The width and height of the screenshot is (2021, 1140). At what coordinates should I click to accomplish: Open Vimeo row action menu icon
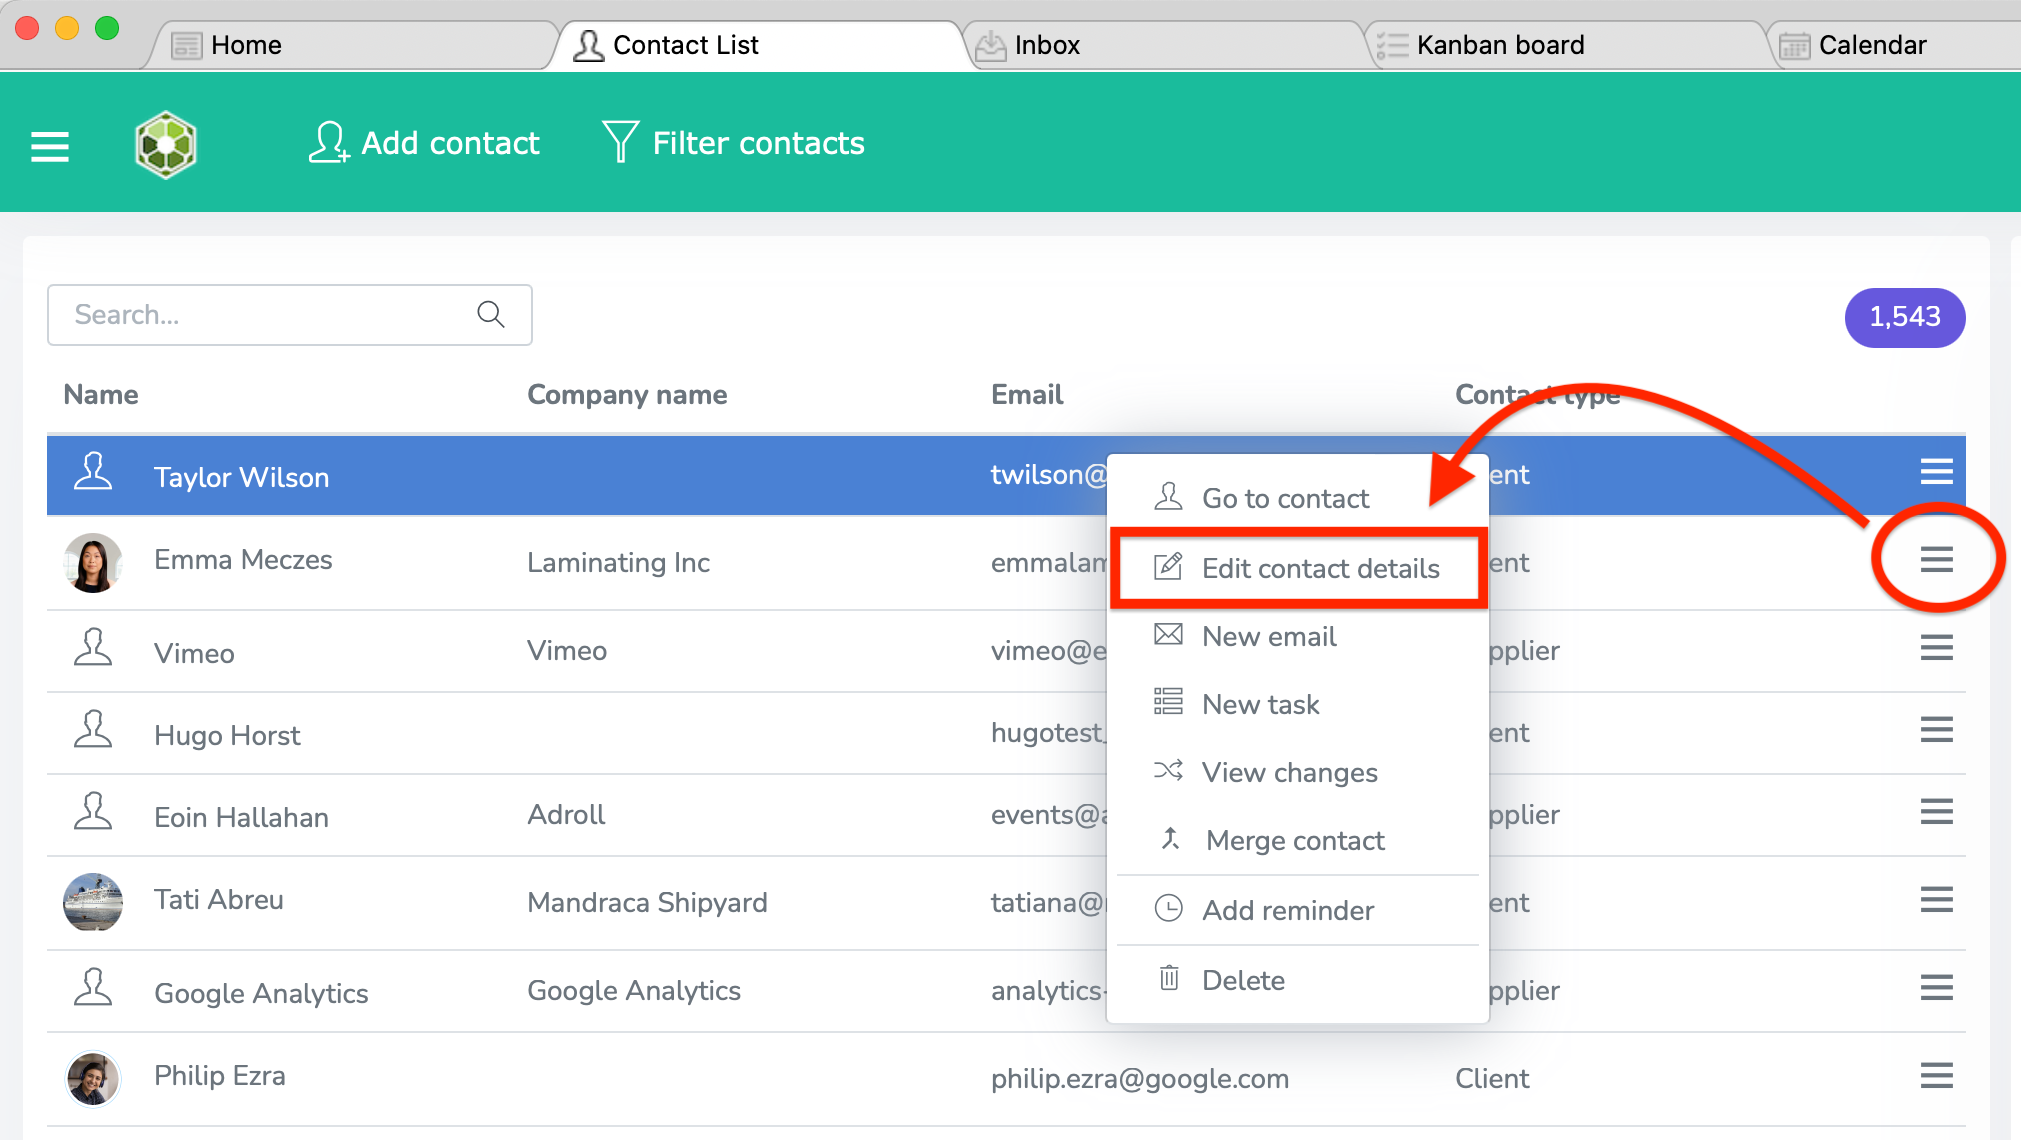1936,648
